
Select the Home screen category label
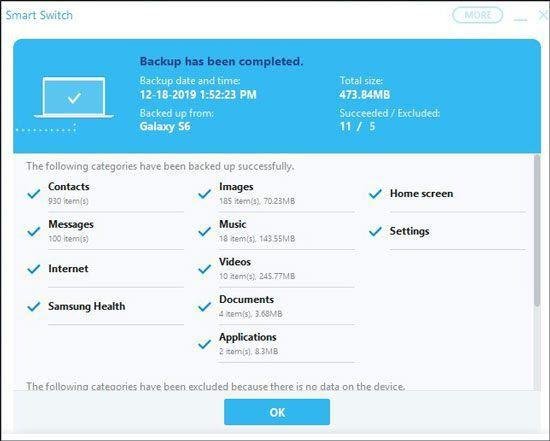(x=421, y=193)
